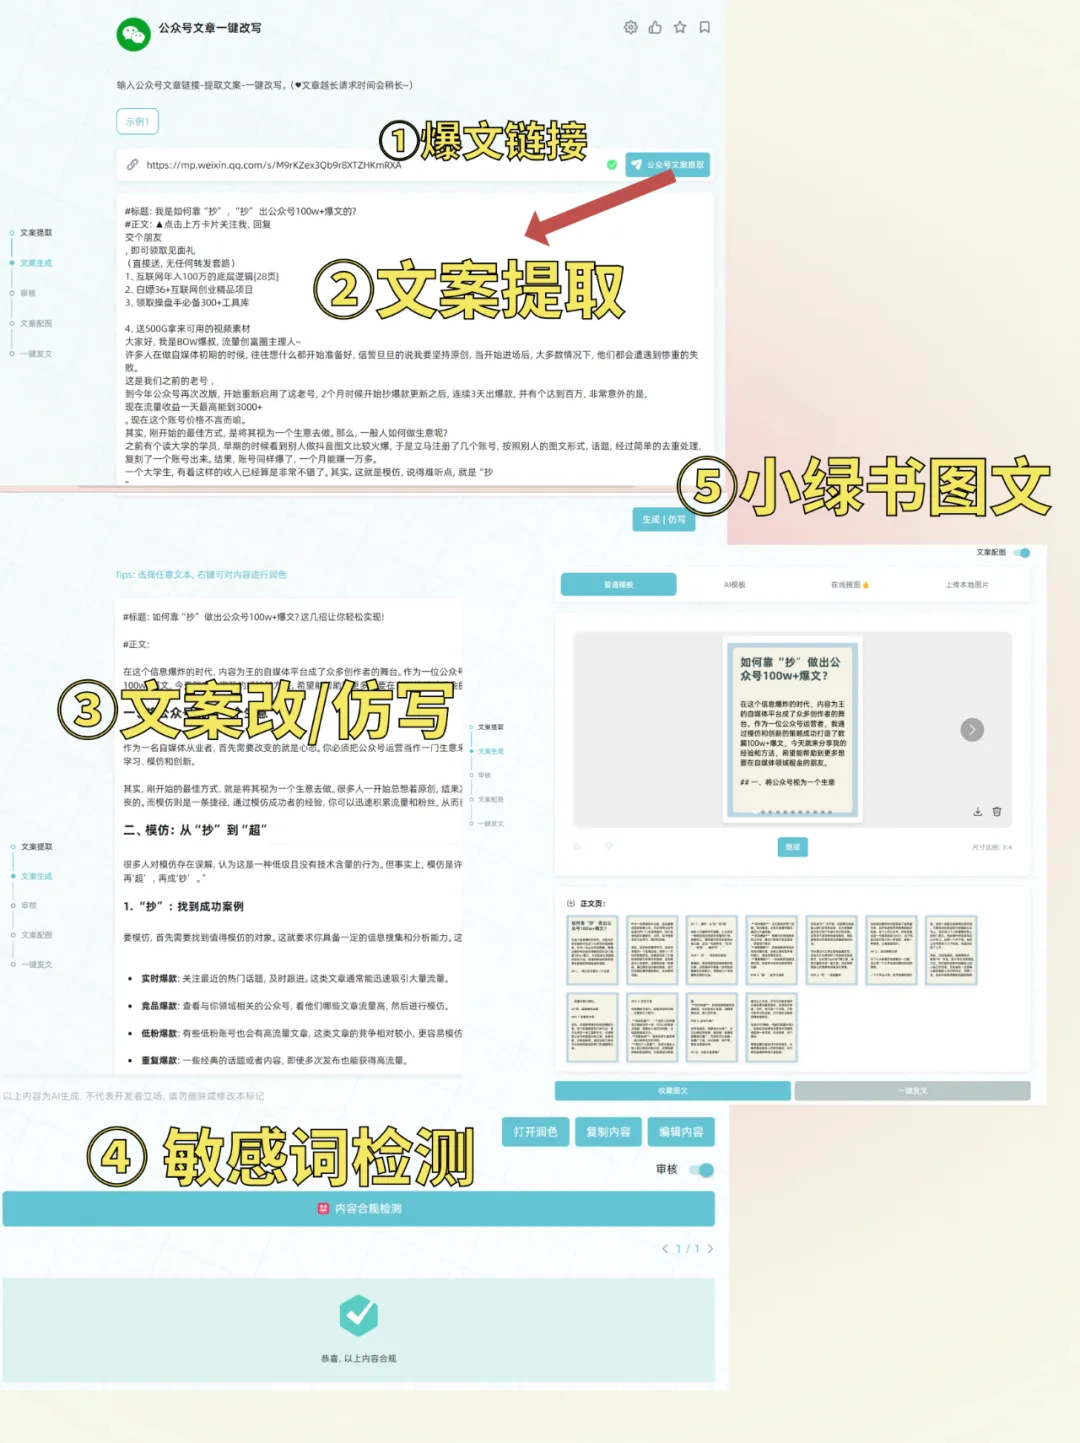Run the 内容合规检测 check
Image resolution: width=1080 pixels, height=1443 pixels.
point(359,1209)
